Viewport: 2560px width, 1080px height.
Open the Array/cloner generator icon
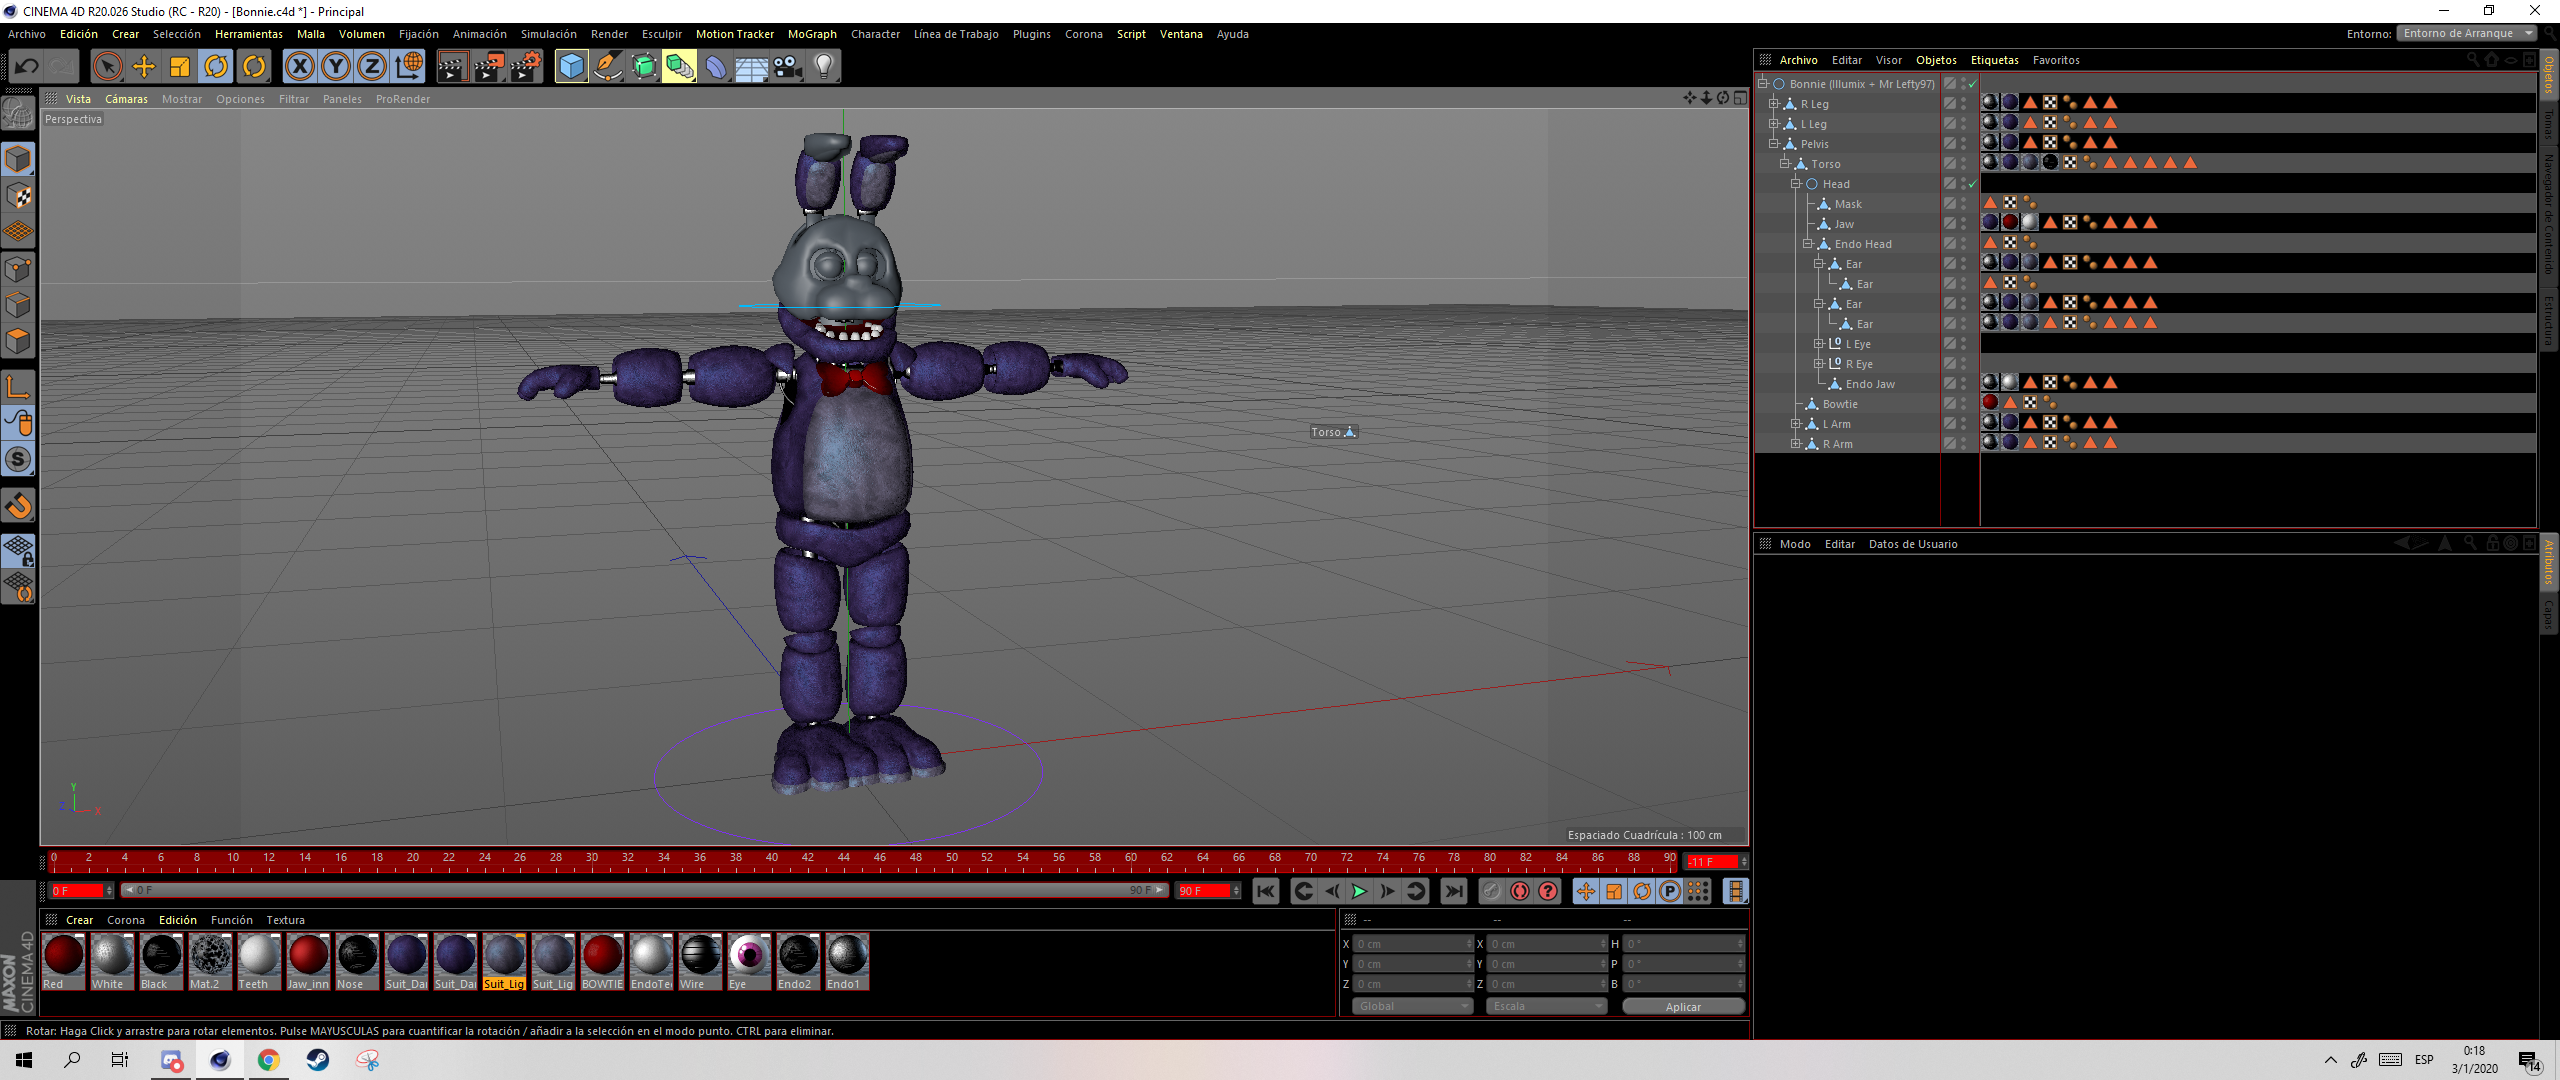pyautogui.click(x=679, y=67)
